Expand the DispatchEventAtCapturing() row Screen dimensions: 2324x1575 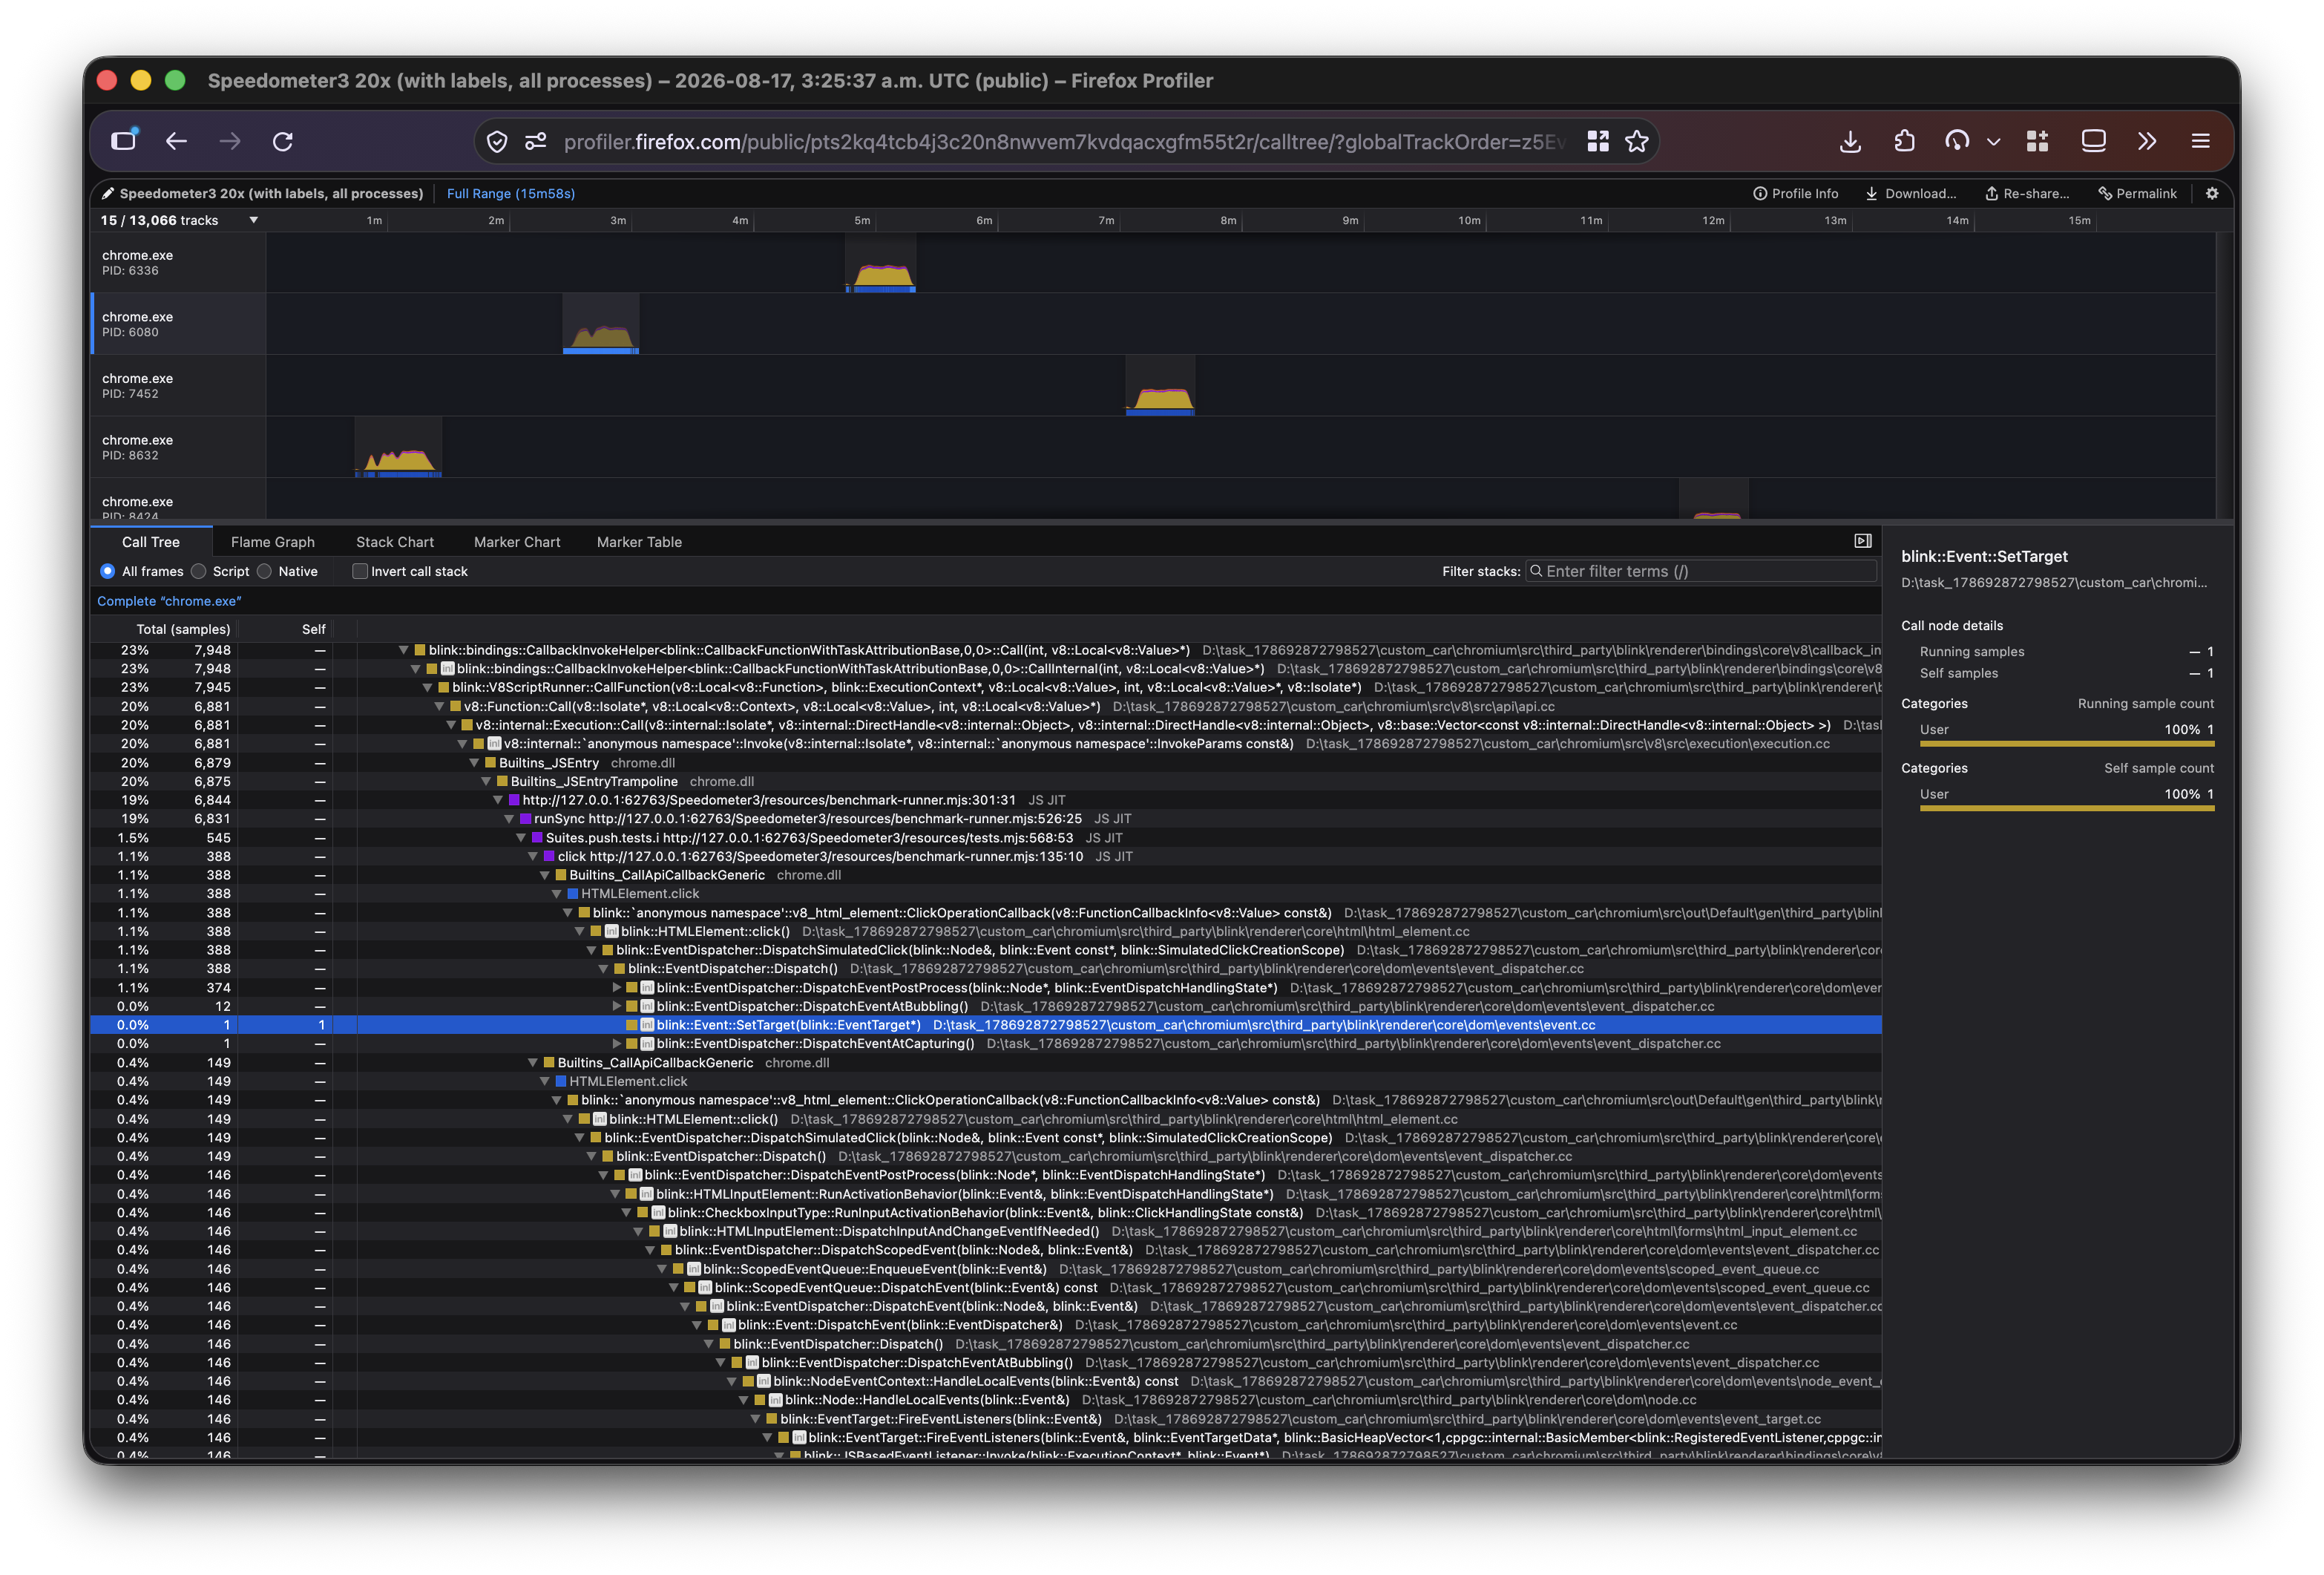click(x=617, y=1044)
